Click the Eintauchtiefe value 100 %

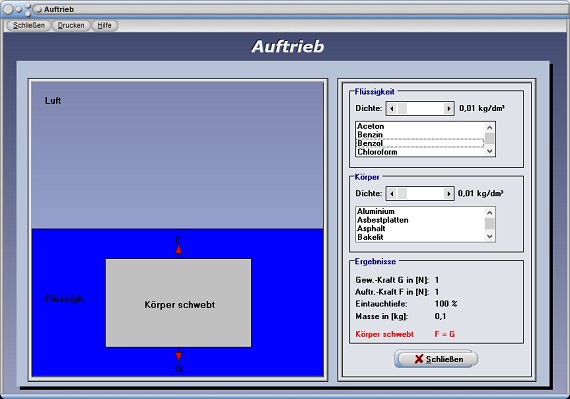[x=446, y=304]
